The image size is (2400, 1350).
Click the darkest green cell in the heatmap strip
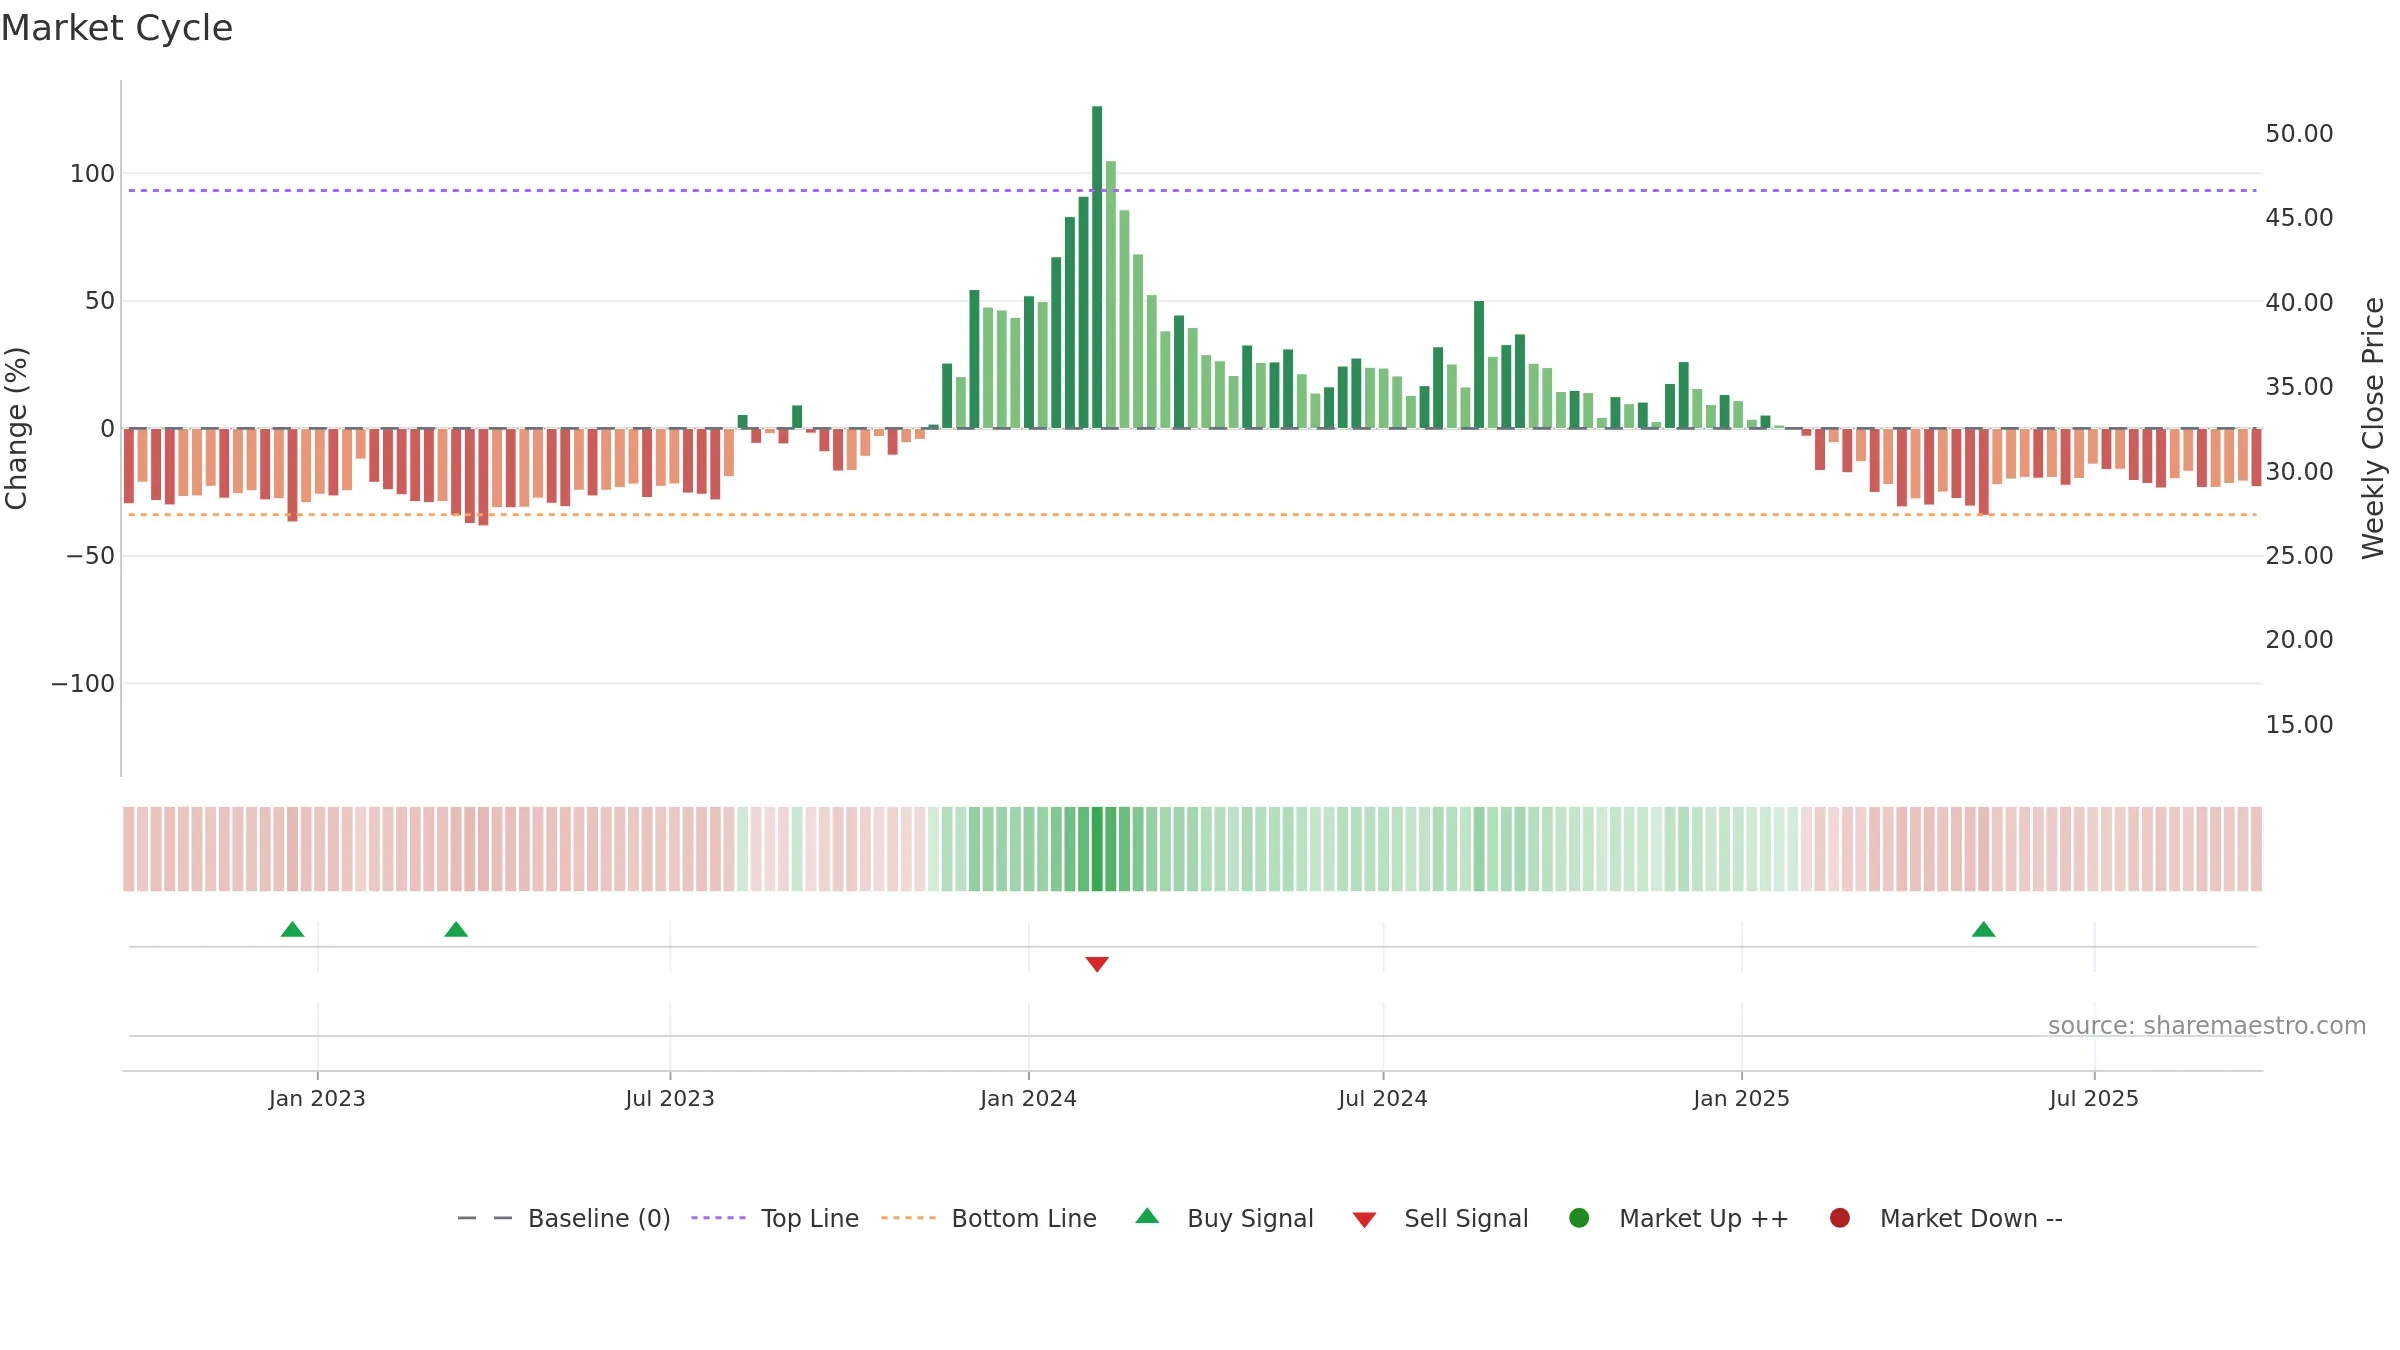coord(1097,849)
